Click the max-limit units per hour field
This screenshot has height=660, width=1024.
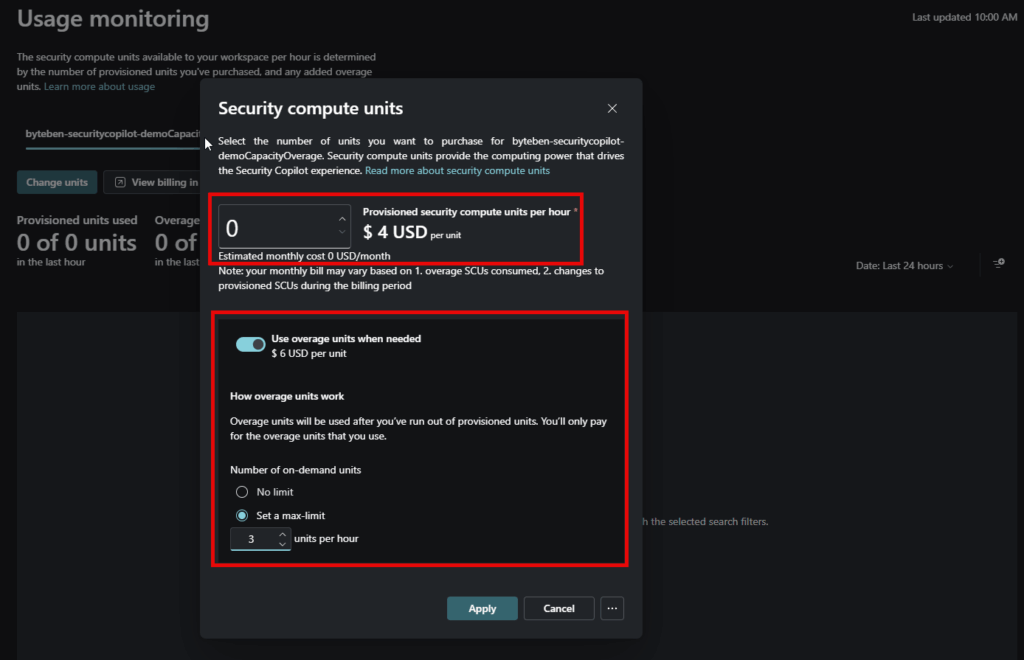252,539
